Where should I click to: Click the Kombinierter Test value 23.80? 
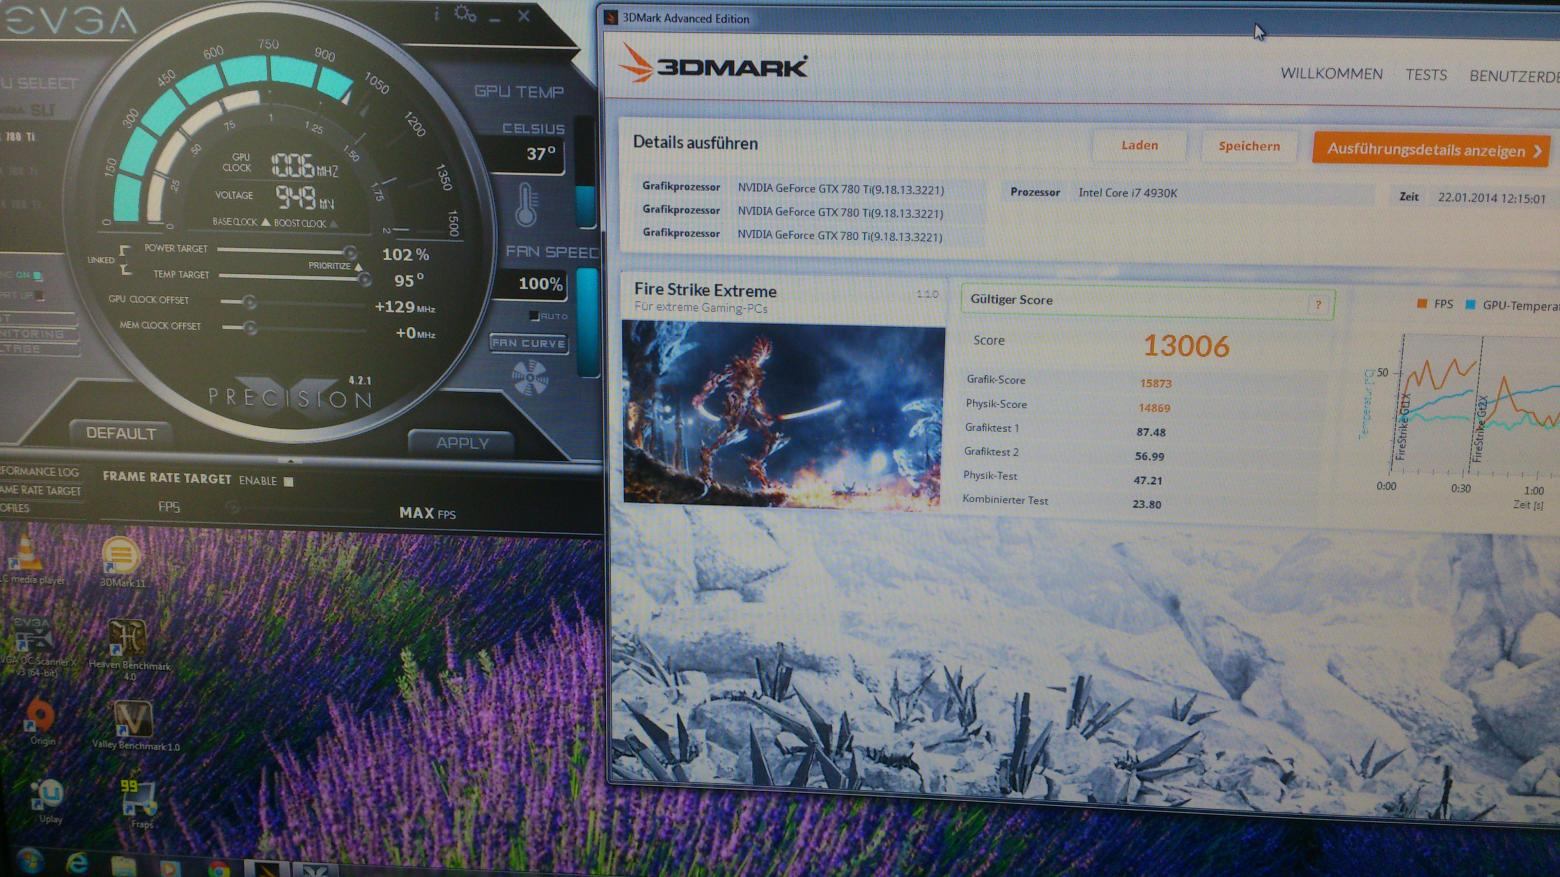click(1147, 504)
